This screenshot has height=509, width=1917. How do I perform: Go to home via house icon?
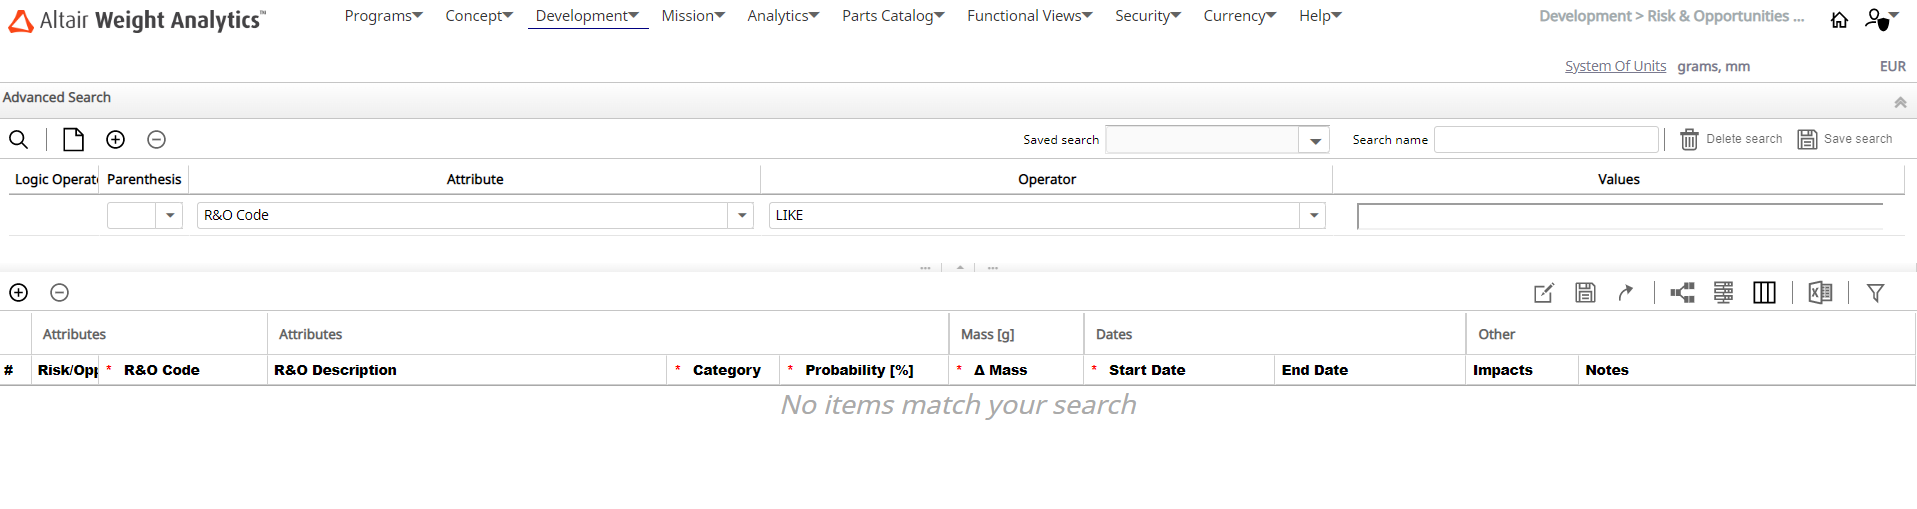pos(1839,20)
